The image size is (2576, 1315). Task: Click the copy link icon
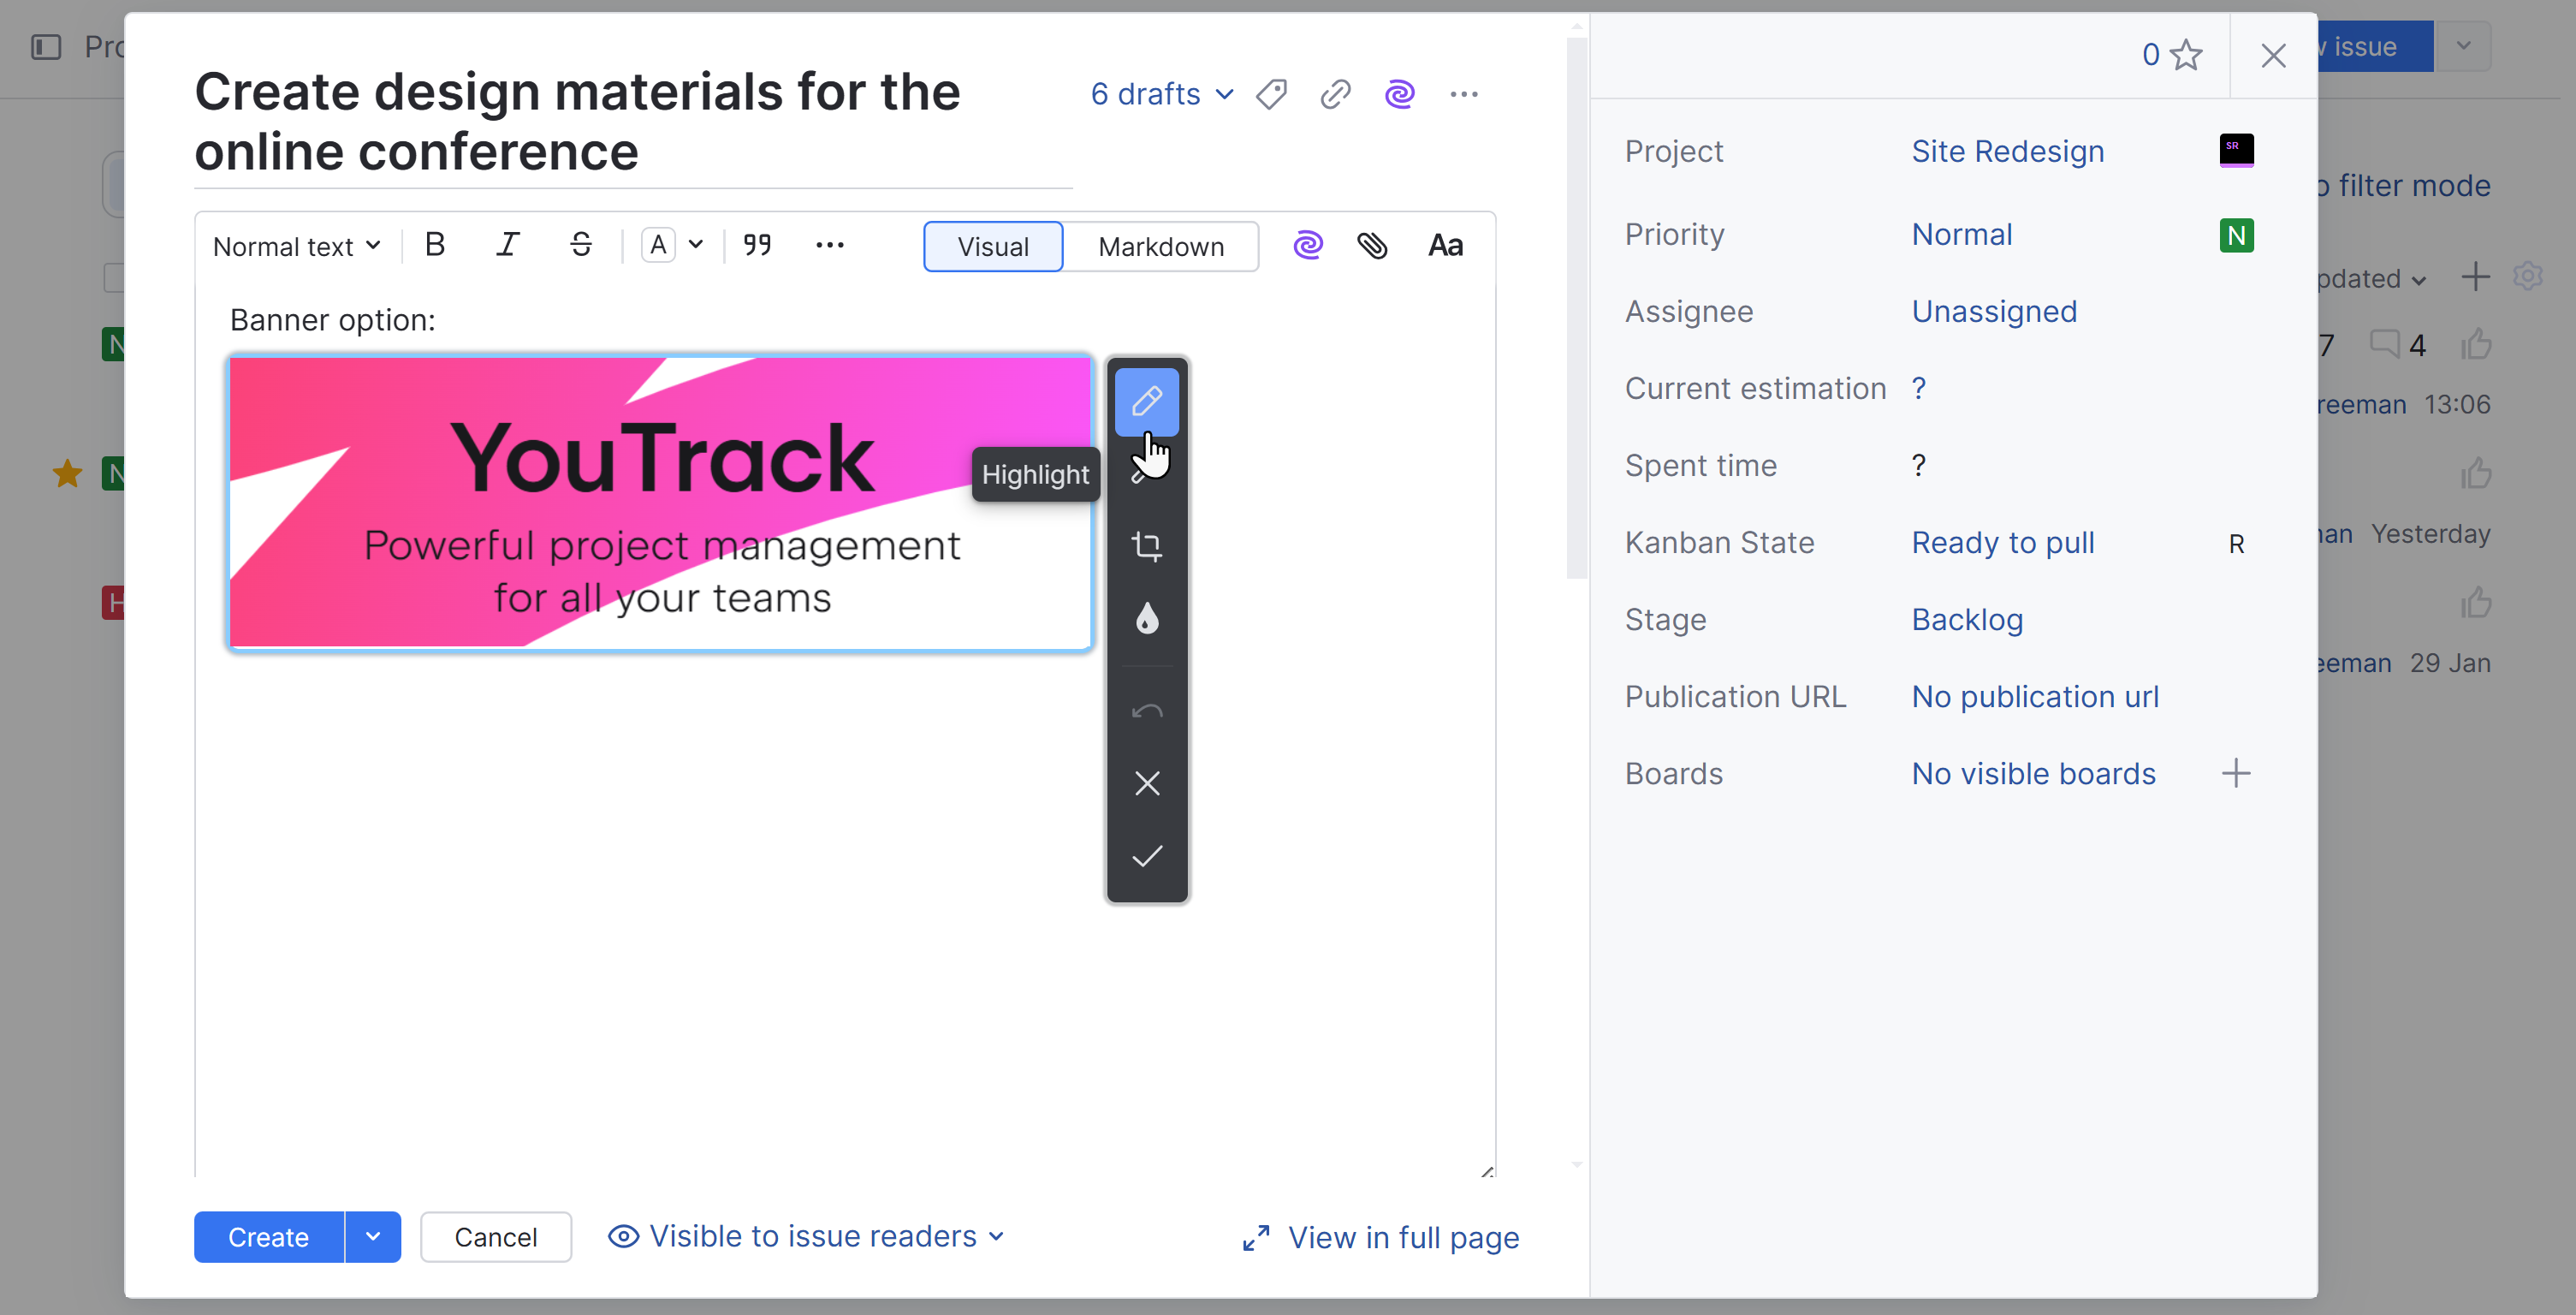click(1335, 94)
